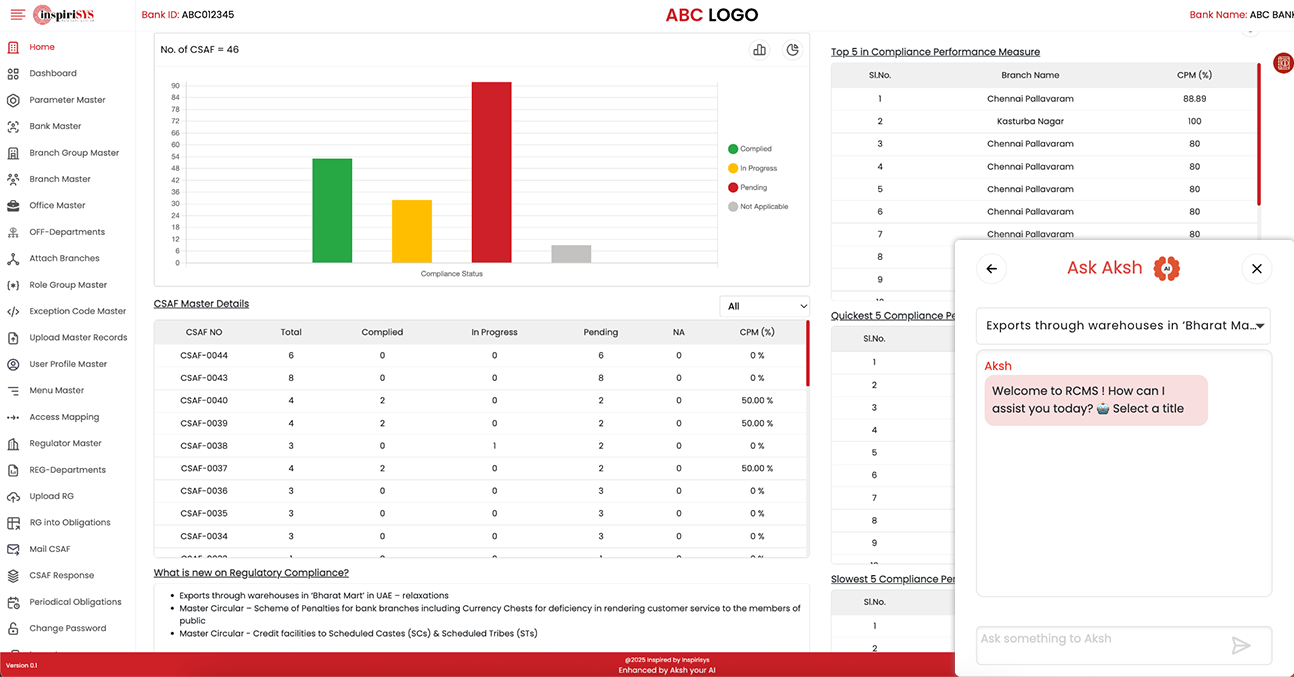Click CSAF Master Details heading link
Viewport: 1294px width, 677px height.
[x=201, y=303]
